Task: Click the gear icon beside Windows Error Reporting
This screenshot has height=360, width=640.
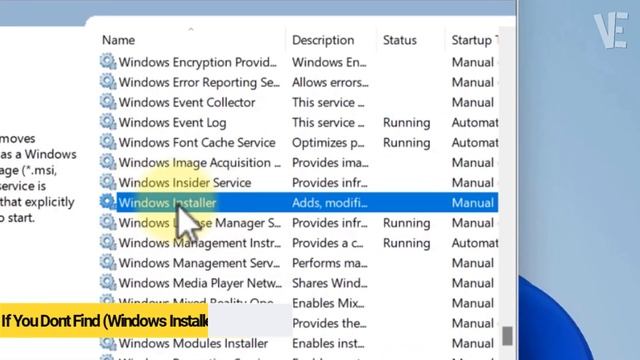Action: tap(108, 82)
